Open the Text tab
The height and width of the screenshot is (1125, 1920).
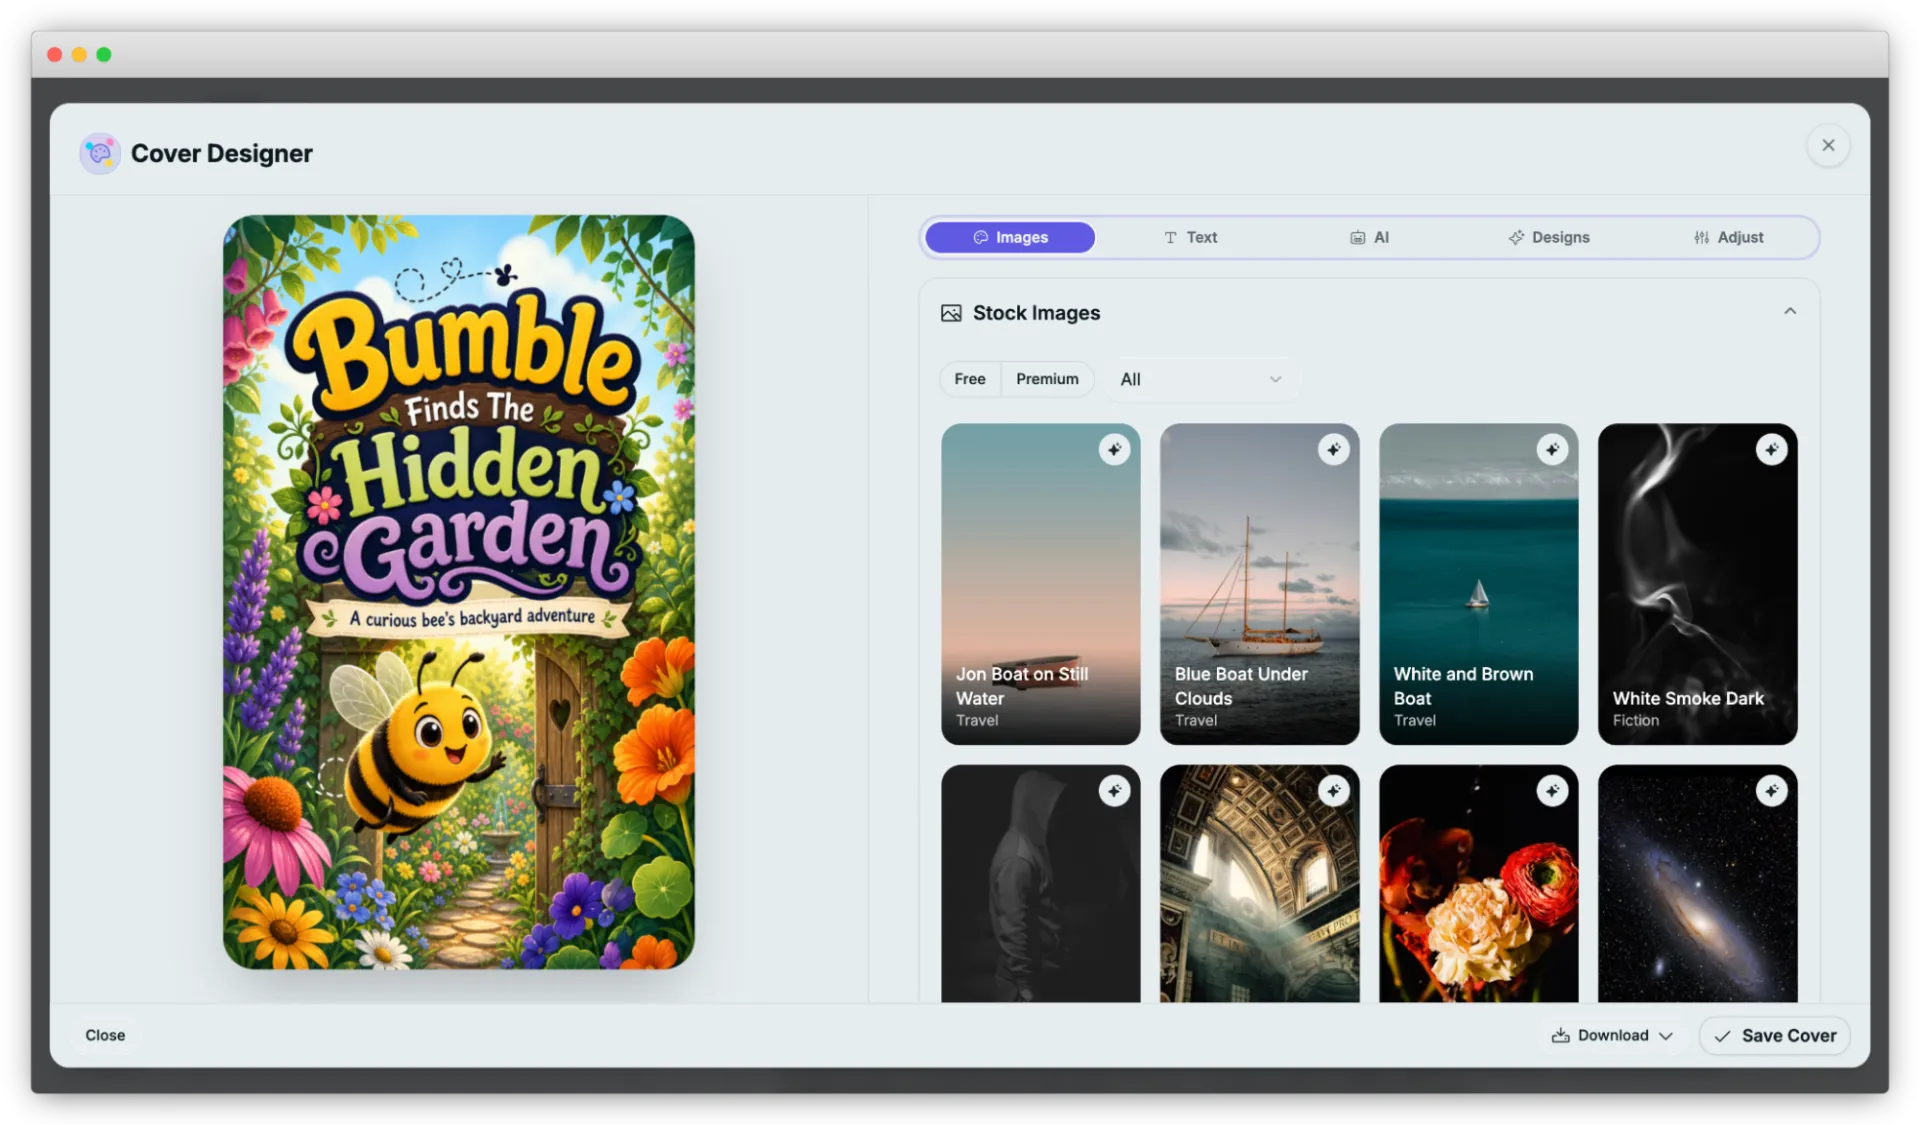click(1190, 237)
